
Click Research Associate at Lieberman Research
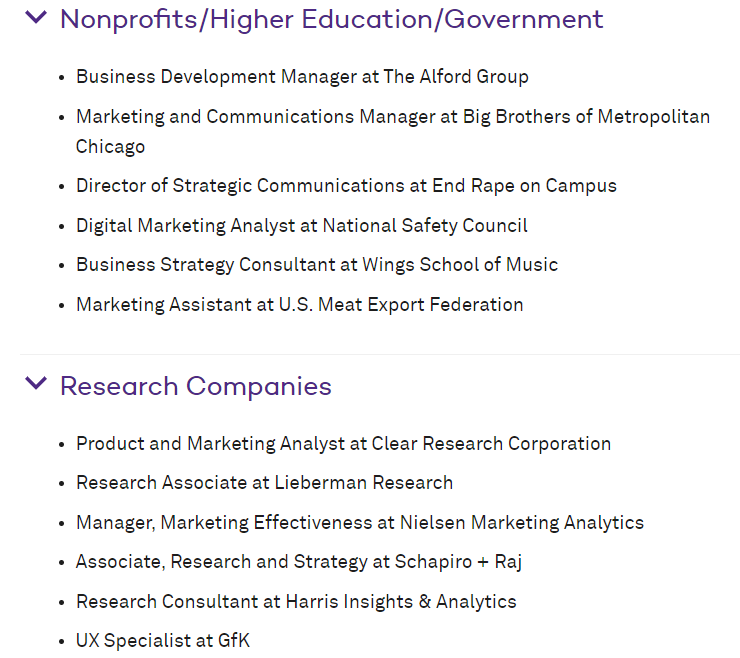pos(264,483)
